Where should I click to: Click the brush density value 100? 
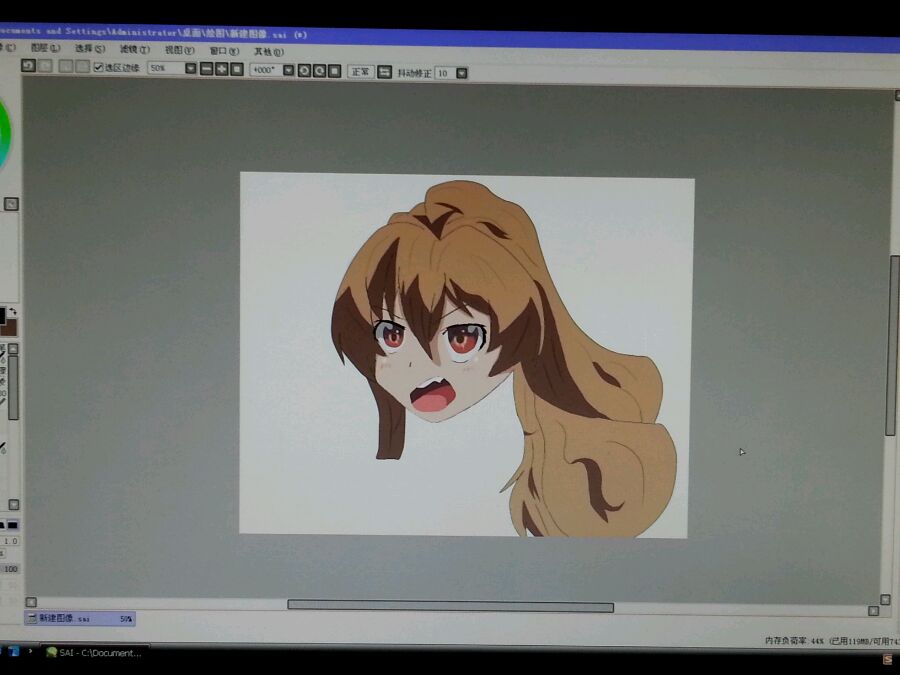tap(11, 569)
